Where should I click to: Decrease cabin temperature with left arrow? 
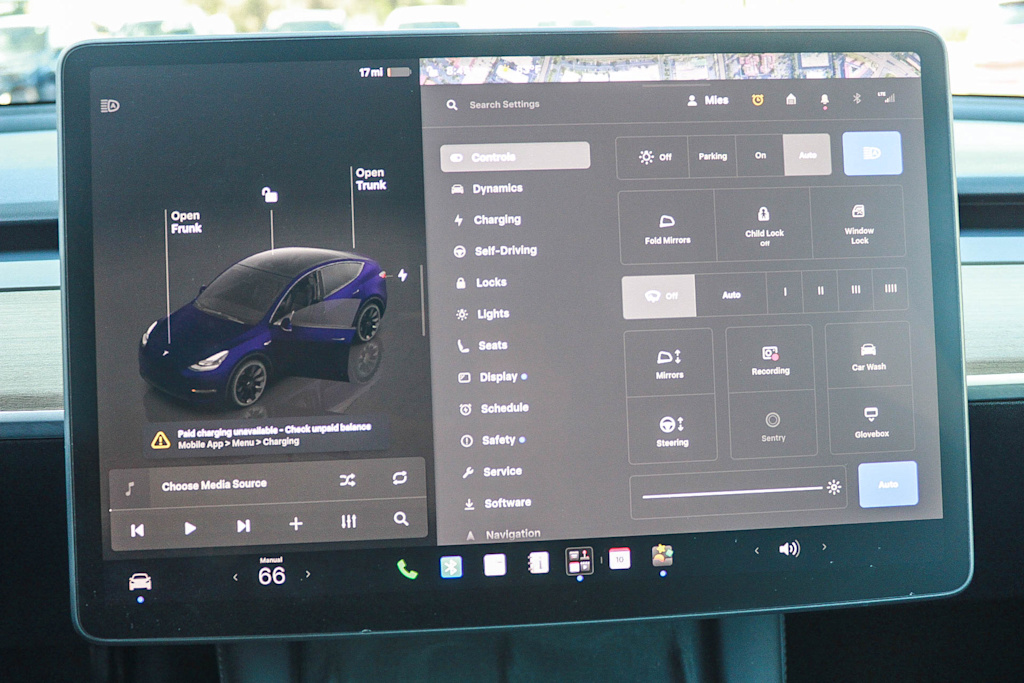pyautogui.click(x=235, y=577)
